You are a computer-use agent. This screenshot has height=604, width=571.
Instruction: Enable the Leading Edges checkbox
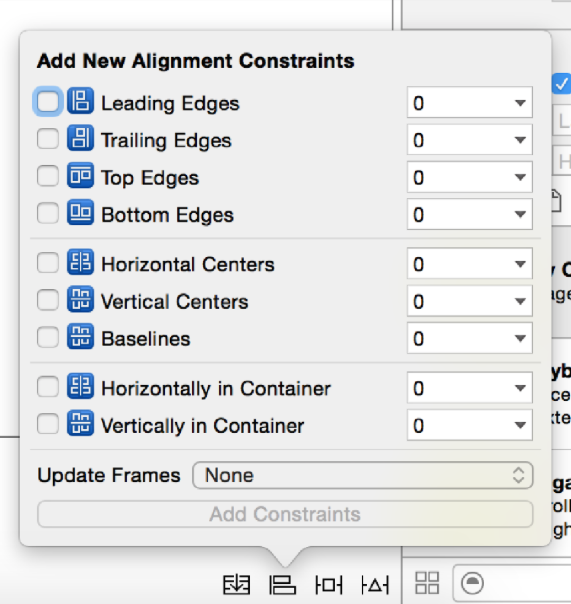48,102
